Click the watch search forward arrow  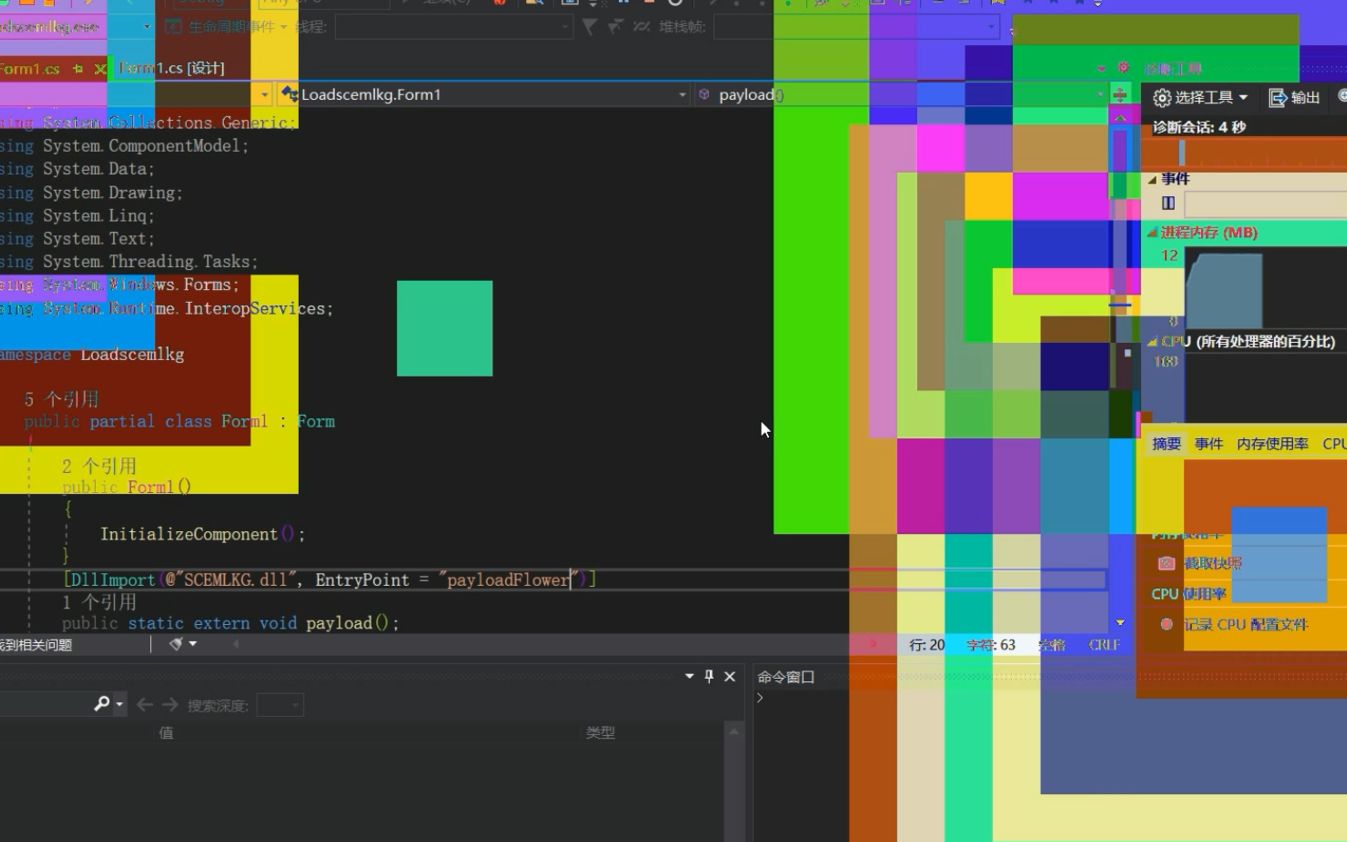click(x=170, y=705)
